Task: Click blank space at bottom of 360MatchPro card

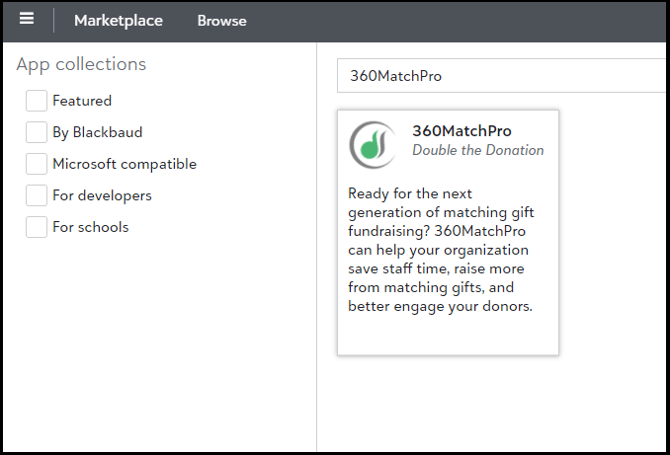Action: pos(447,335)
